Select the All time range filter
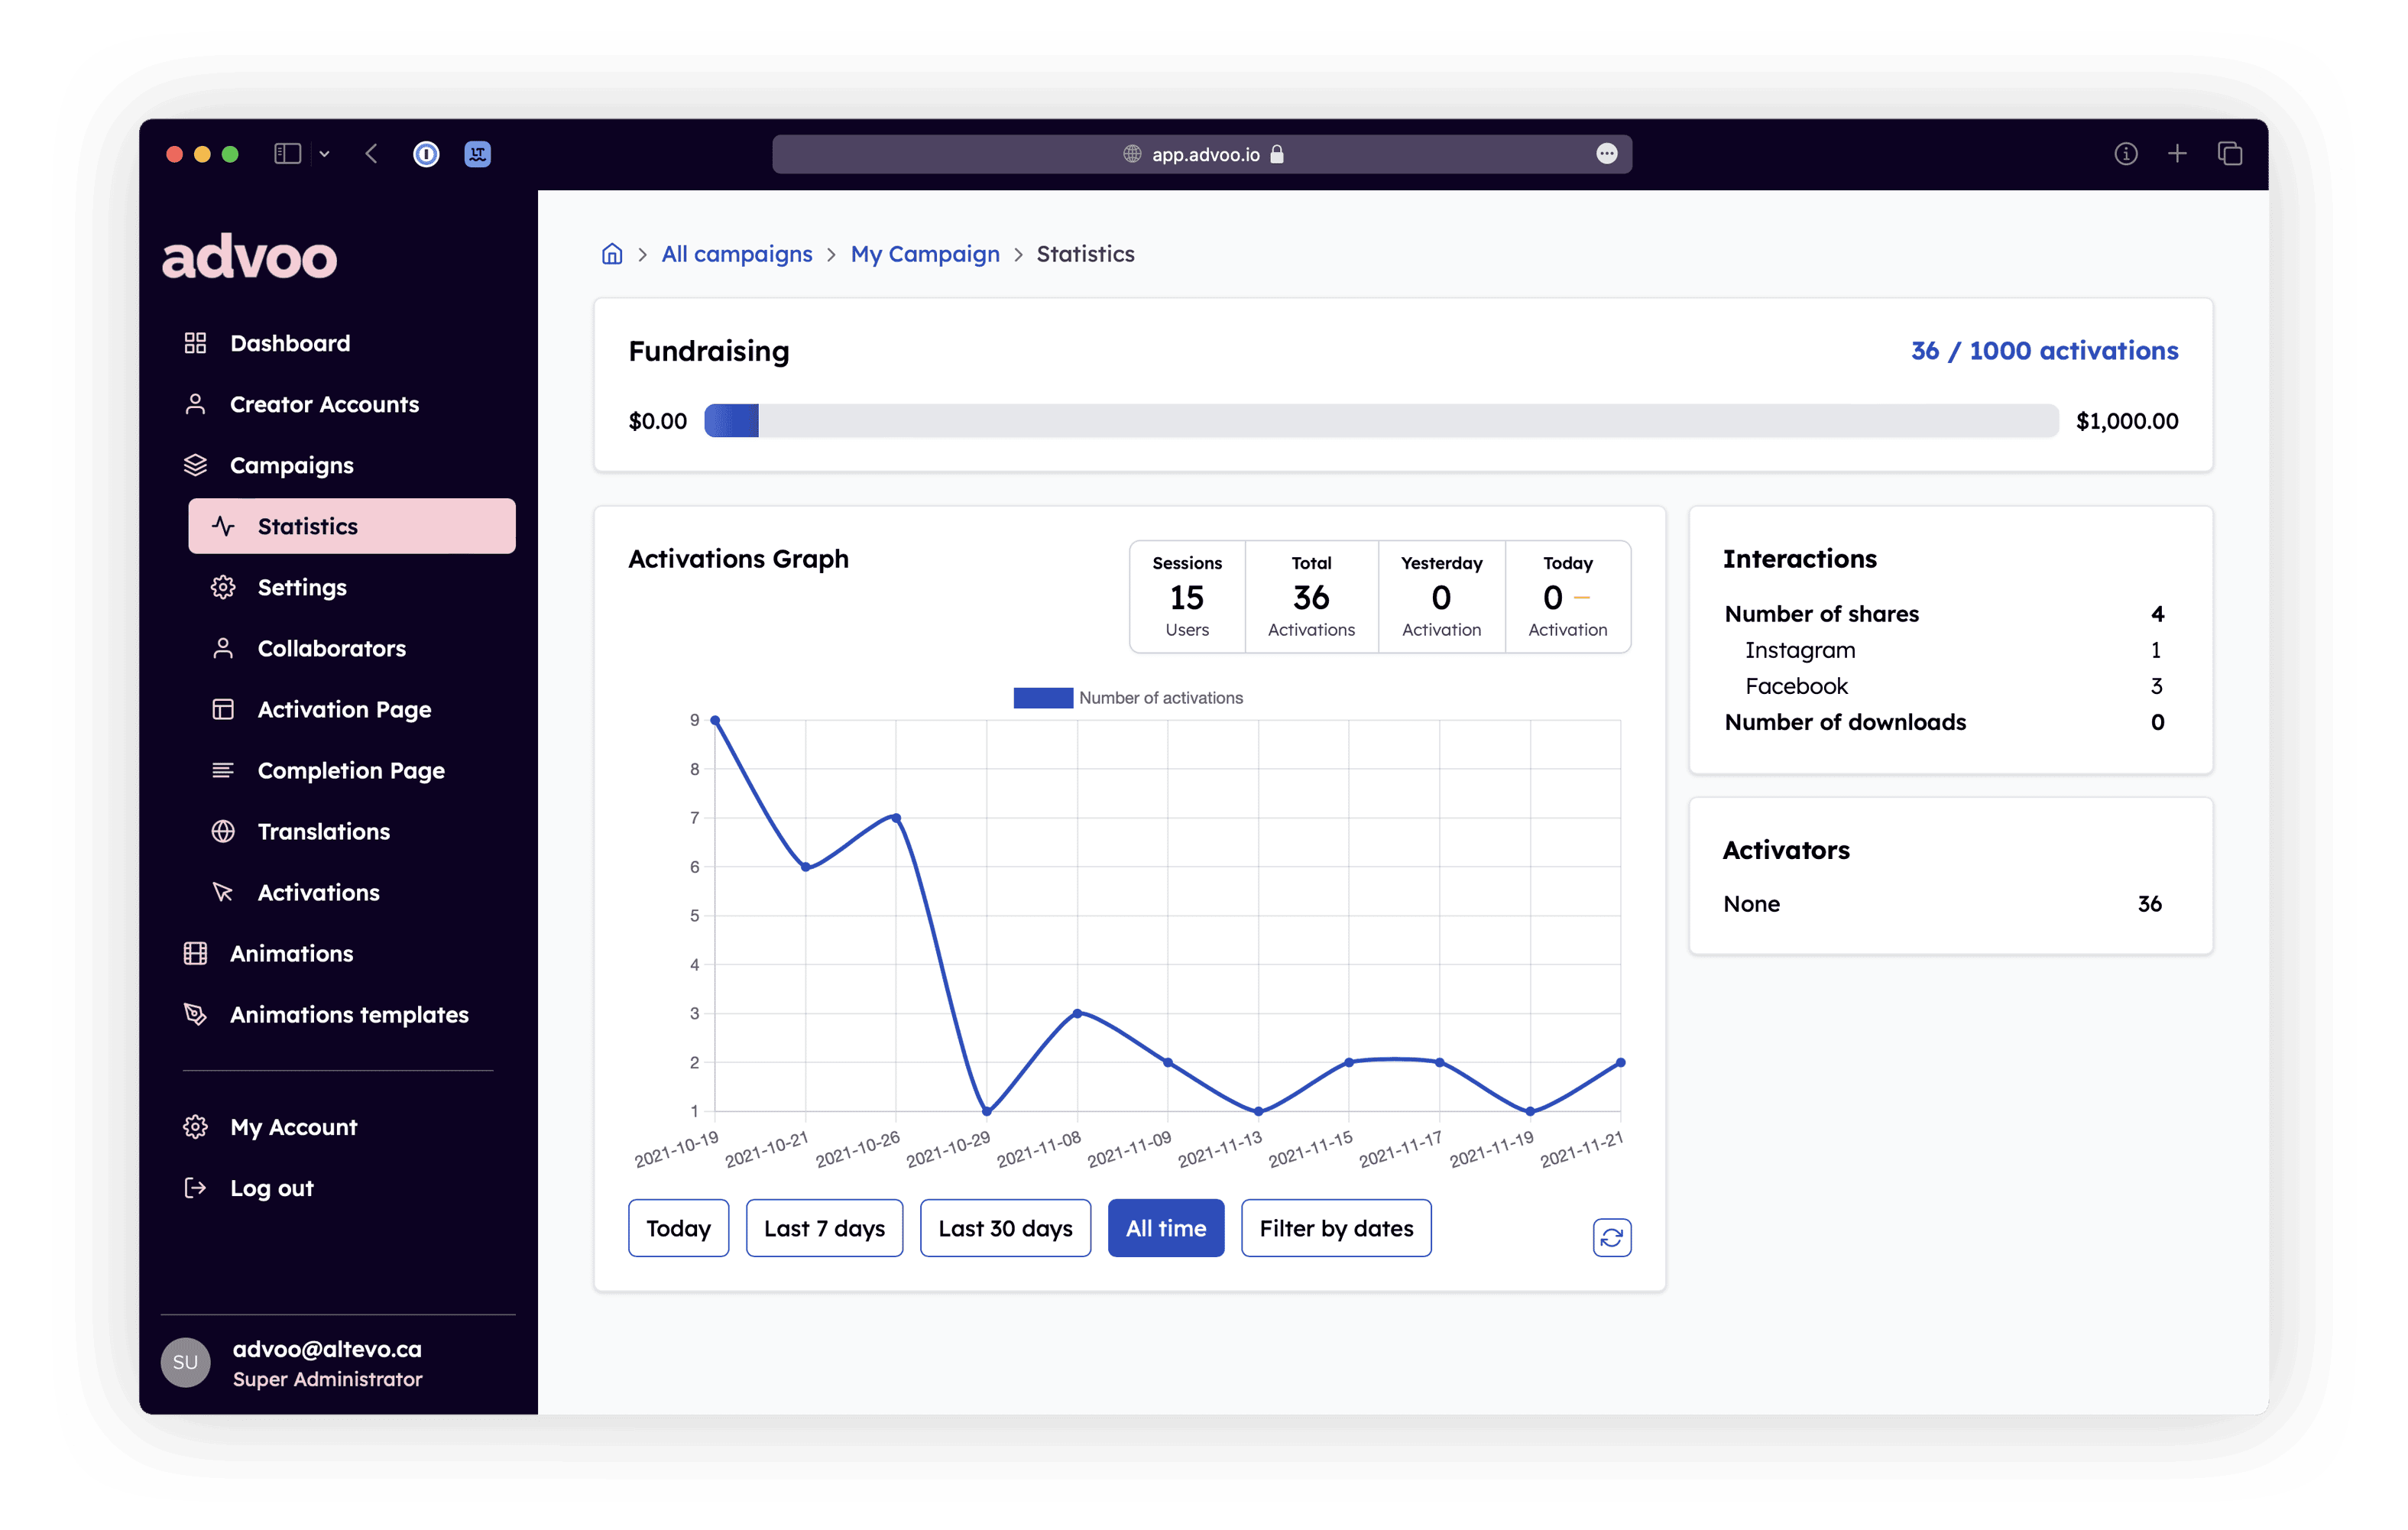 click(x=1165, y=1228)
